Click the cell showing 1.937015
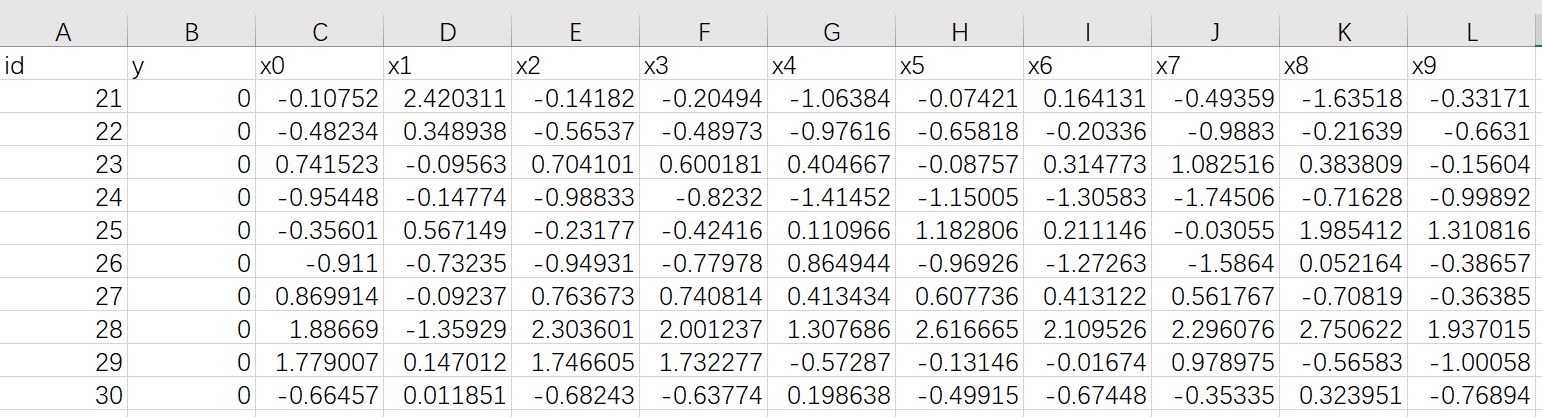Image resolution: width=1542 pixels, height=417 pixels. tap(1471, 329)
